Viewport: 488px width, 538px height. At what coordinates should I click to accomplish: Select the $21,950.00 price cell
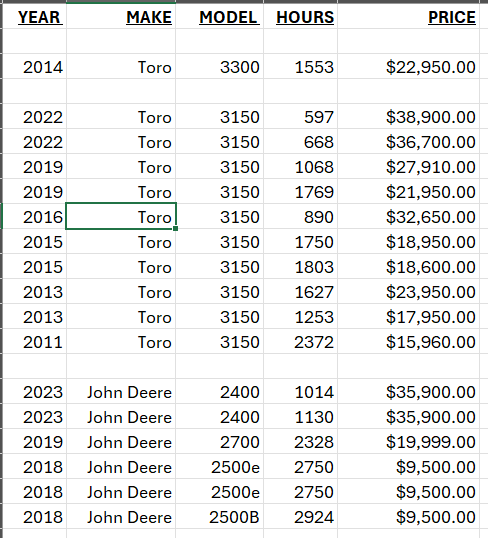pos(408,192)
